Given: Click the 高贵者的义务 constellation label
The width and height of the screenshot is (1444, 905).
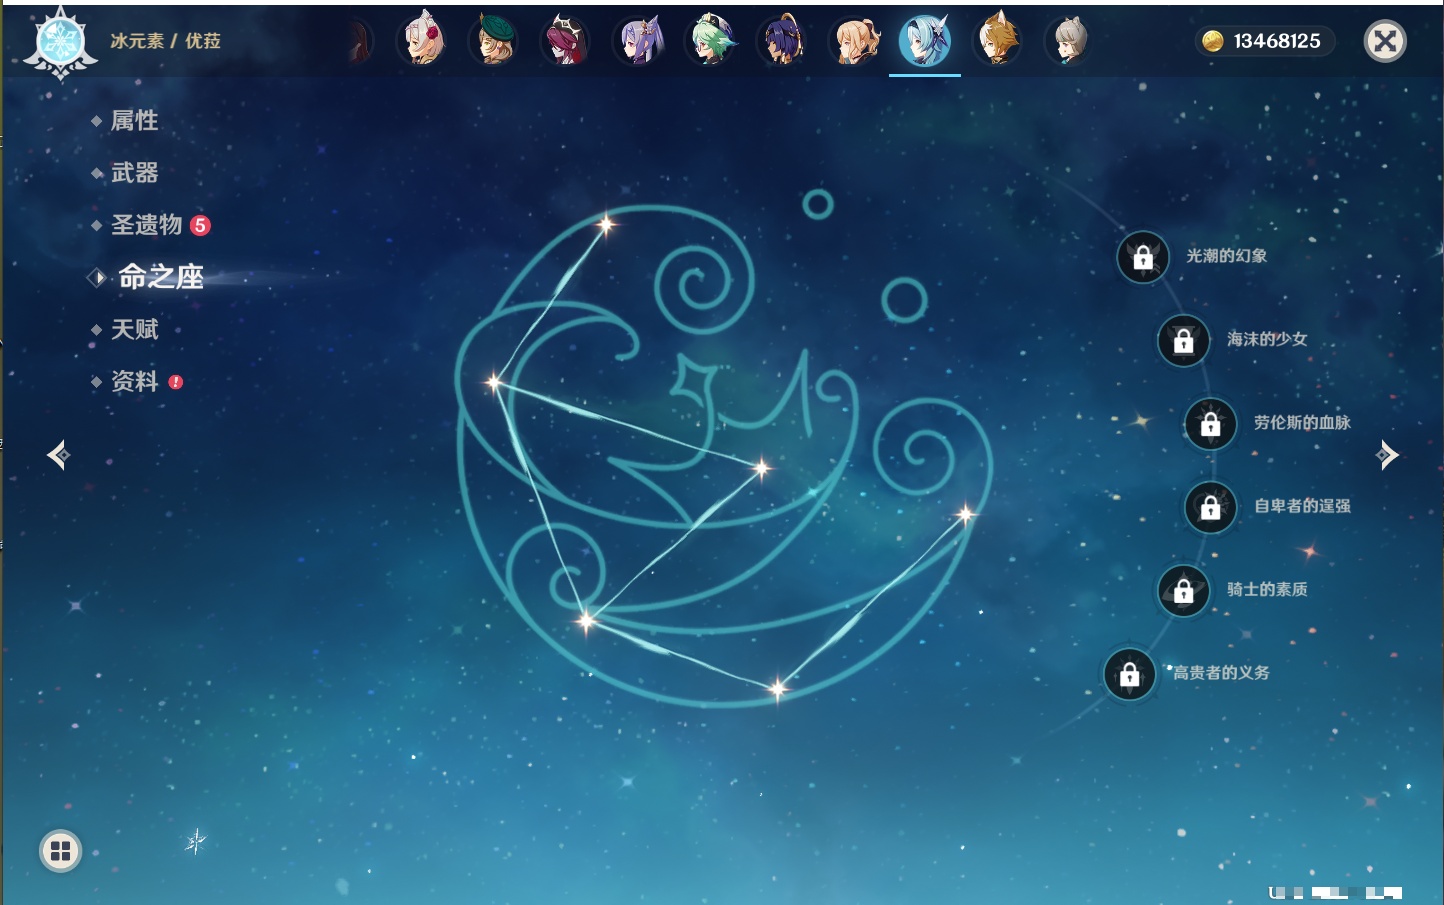Looking at the screenshot, I should tap(1221, 673).
